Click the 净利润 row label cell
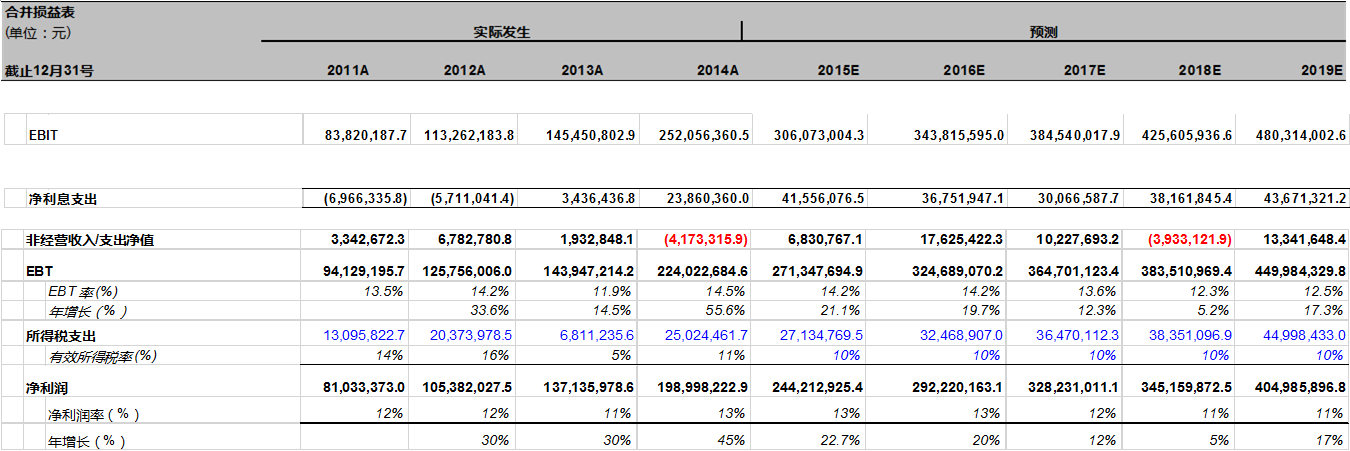Image resolution: width=1350 pixels, height=451 pixels. pos(47,386)
